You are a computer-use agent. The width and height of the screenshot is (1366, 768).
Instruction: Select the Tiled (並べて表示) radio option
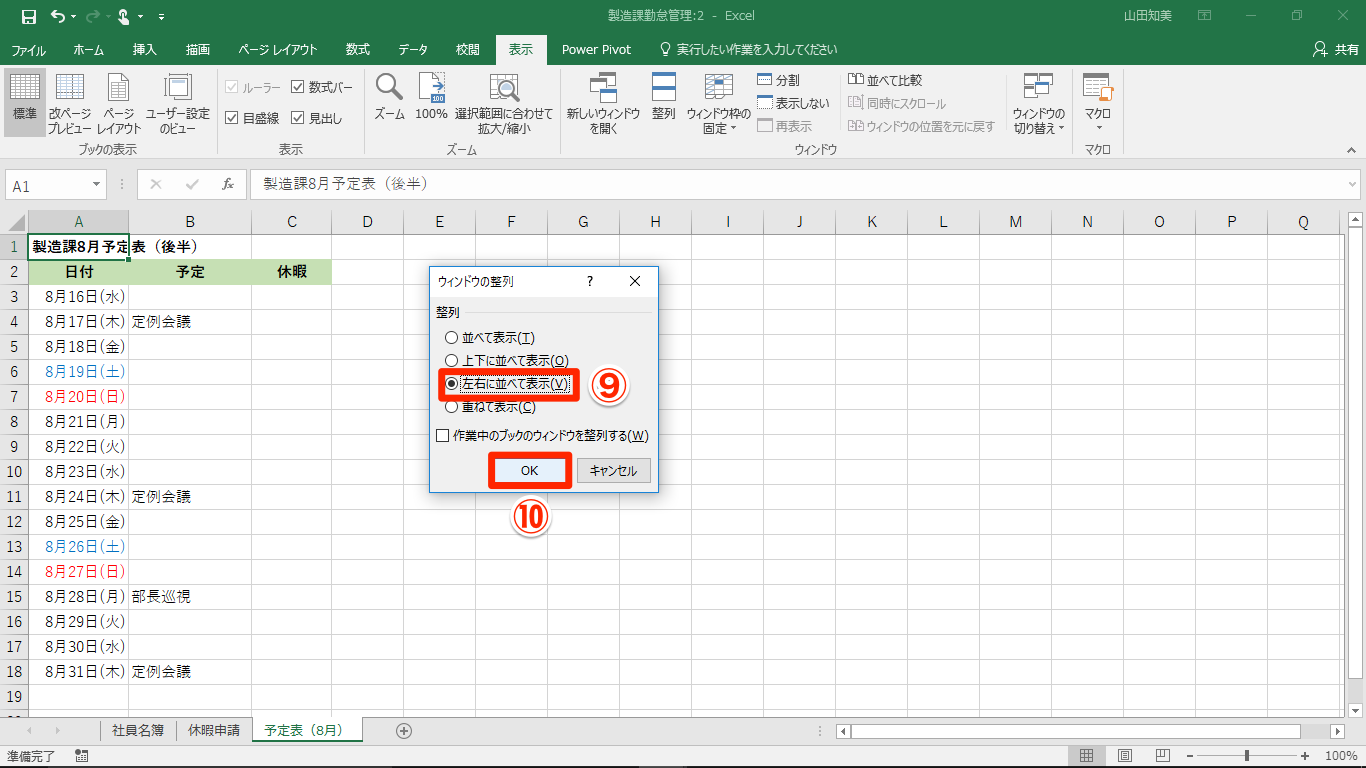click(x=452, y=338)
